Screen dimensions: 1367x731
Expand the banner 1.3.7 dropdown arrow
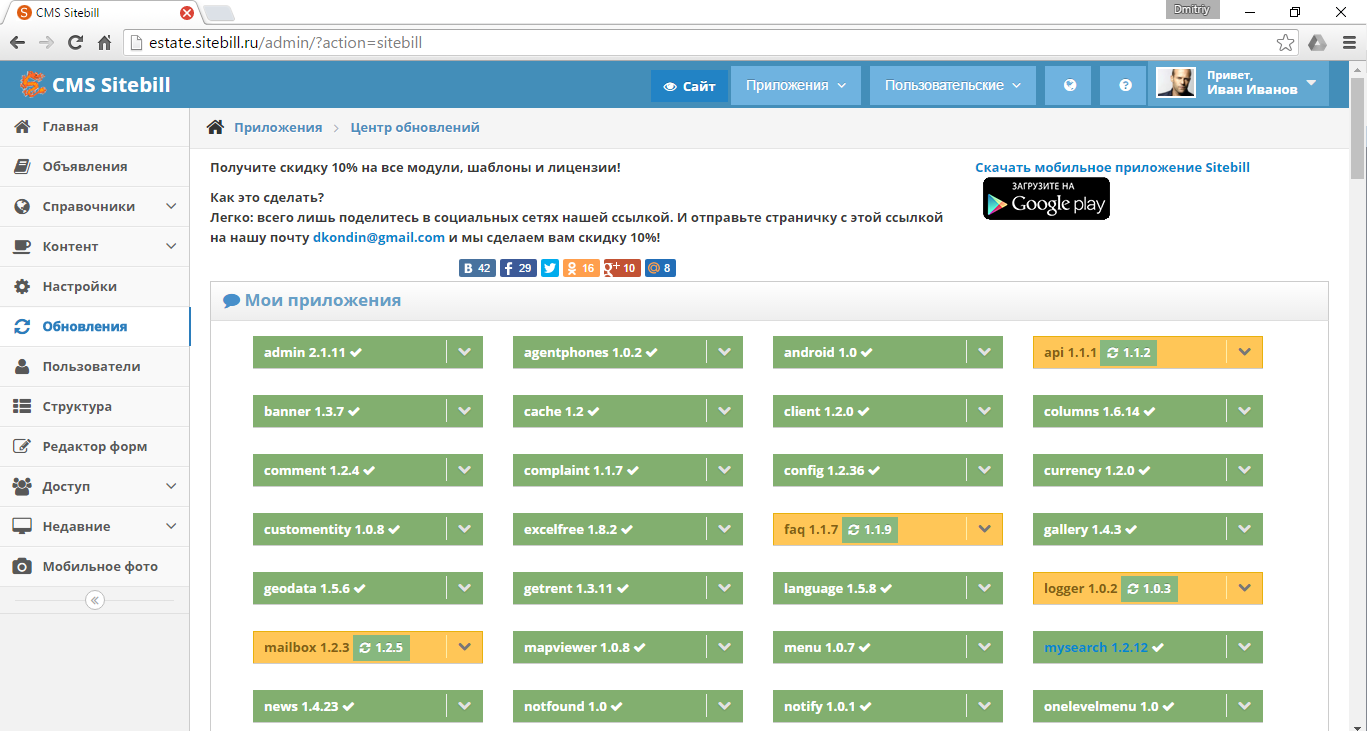click(464, 412)
